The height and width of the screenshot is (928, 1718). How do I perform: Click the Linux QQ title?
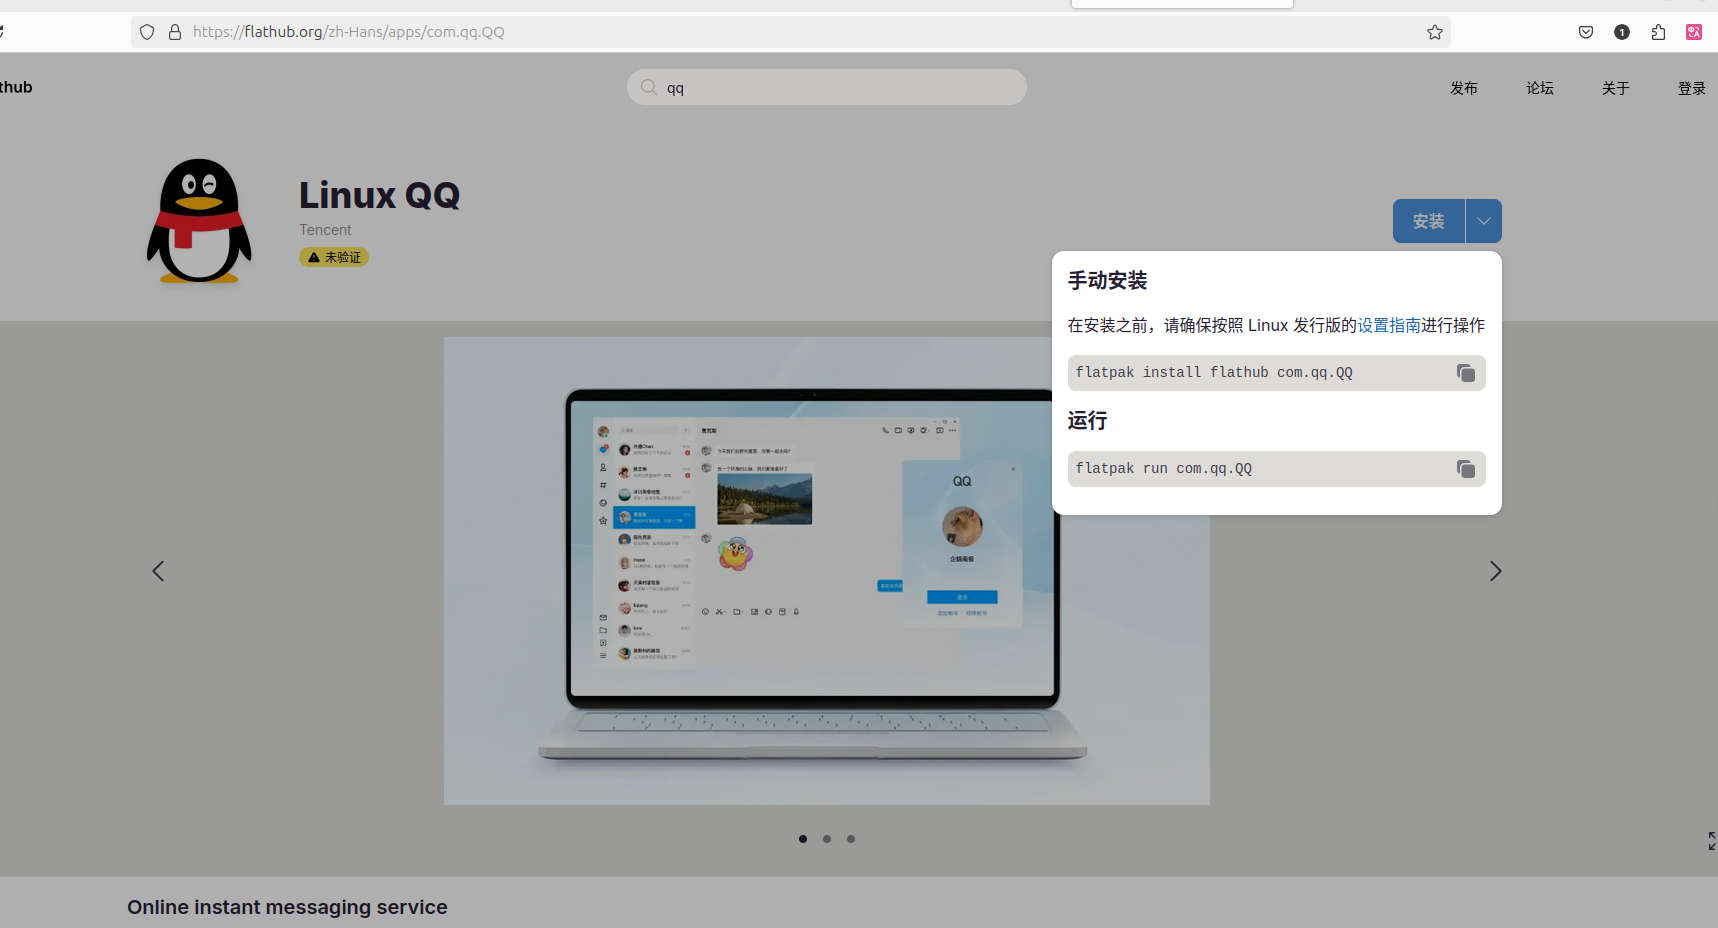(379, 195)
